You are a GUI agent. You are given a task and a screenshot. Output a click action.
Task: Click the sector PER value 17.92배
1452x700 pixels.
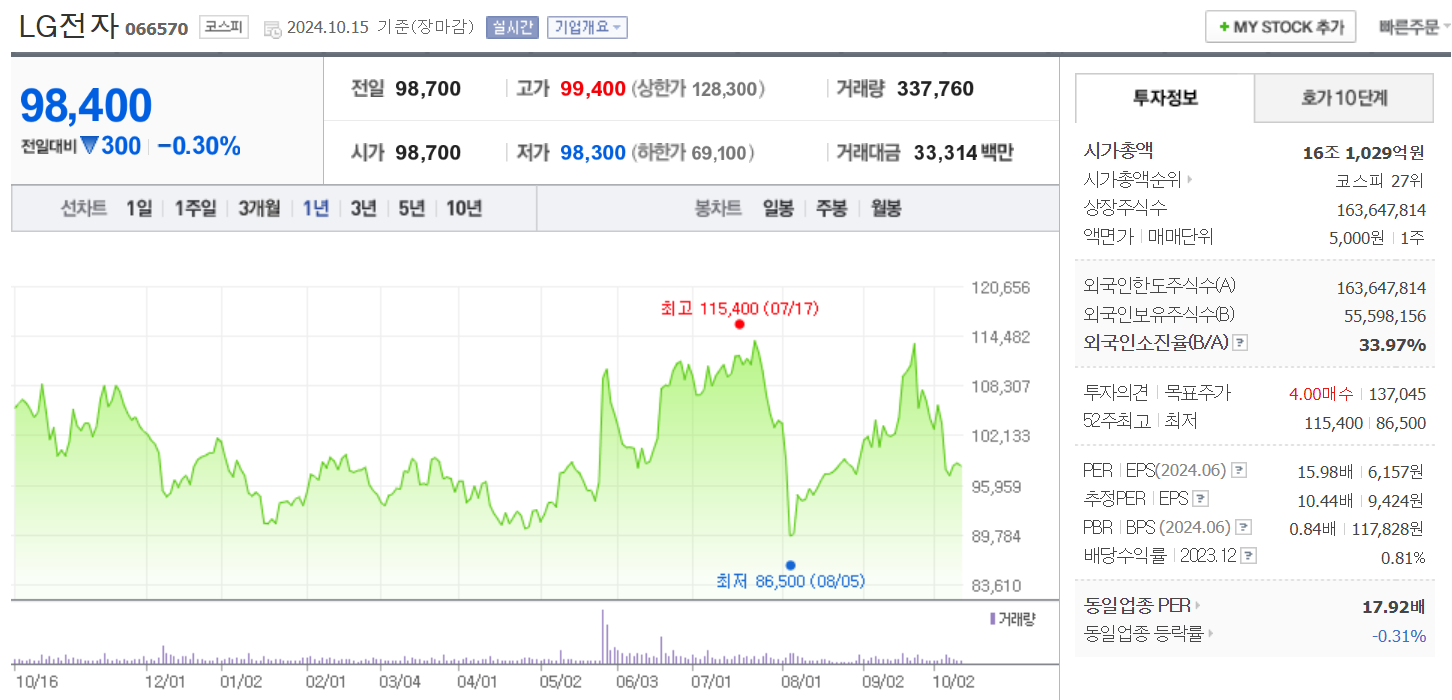1393,607
